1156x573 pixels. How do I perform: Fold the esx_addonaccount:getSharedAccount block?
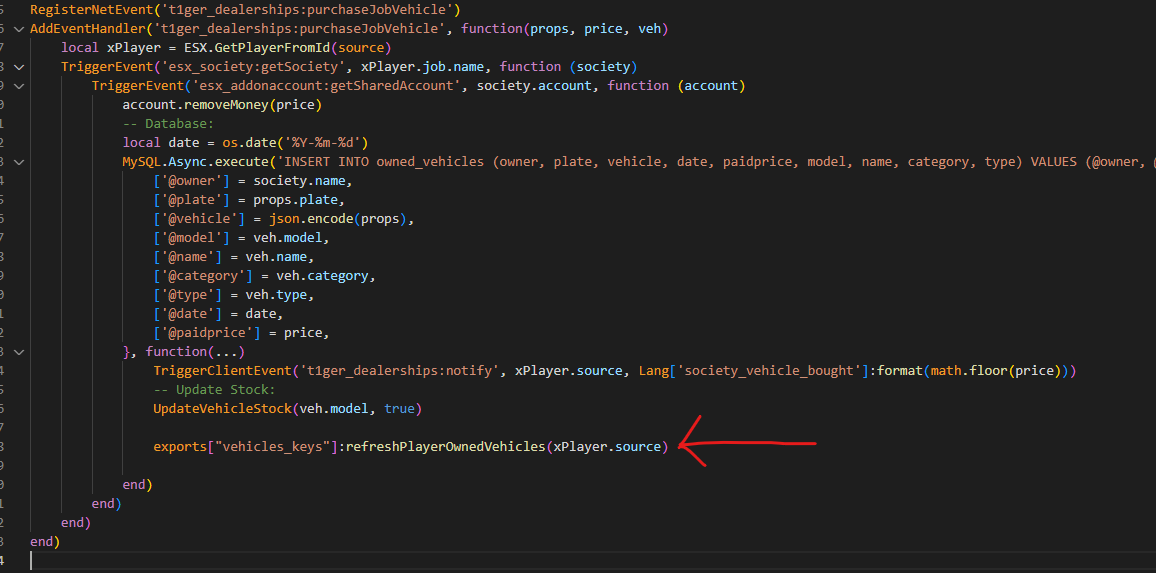[x=17, y=86]
